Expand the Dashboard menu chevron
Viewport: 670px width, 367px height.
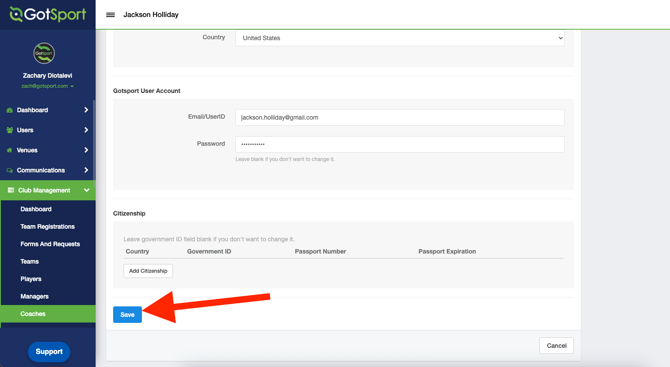click(86, 110)
